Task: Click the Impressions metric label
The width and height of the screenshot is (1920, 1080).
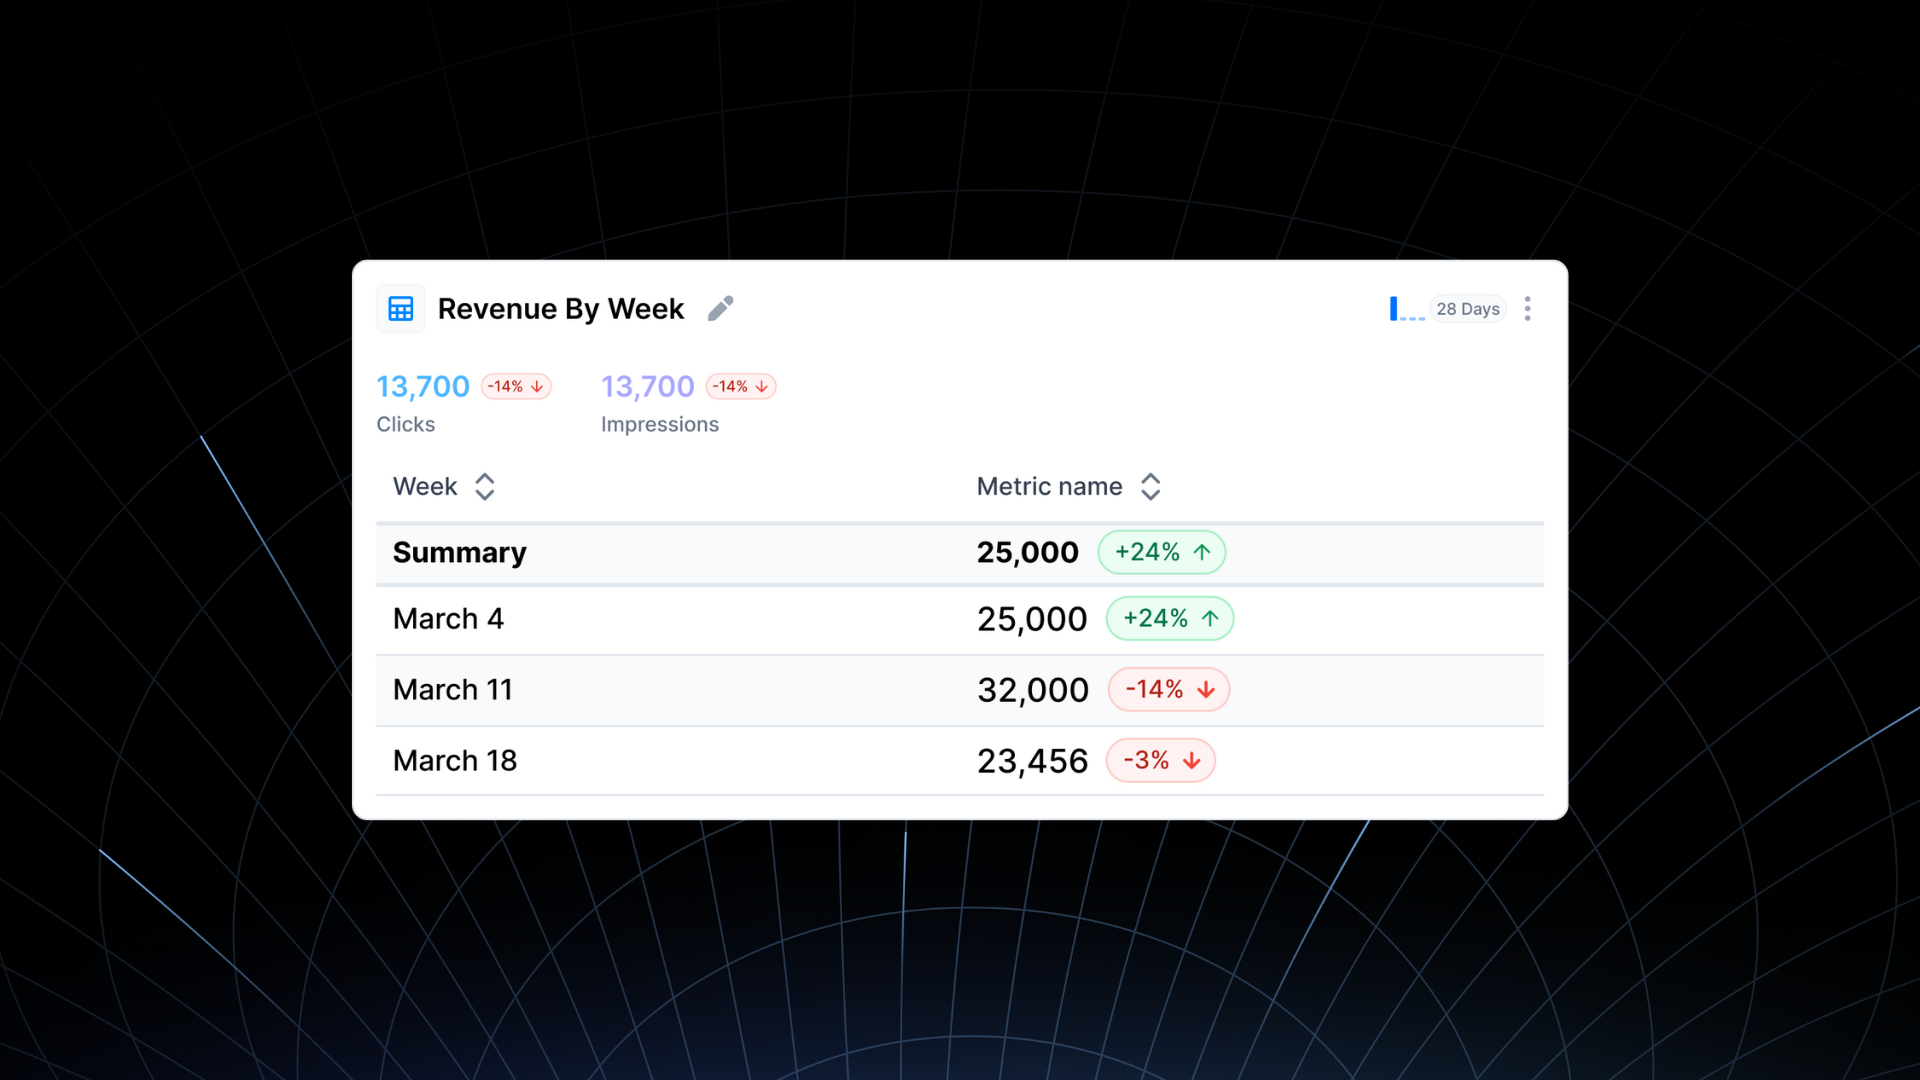Action: [660, 424]
